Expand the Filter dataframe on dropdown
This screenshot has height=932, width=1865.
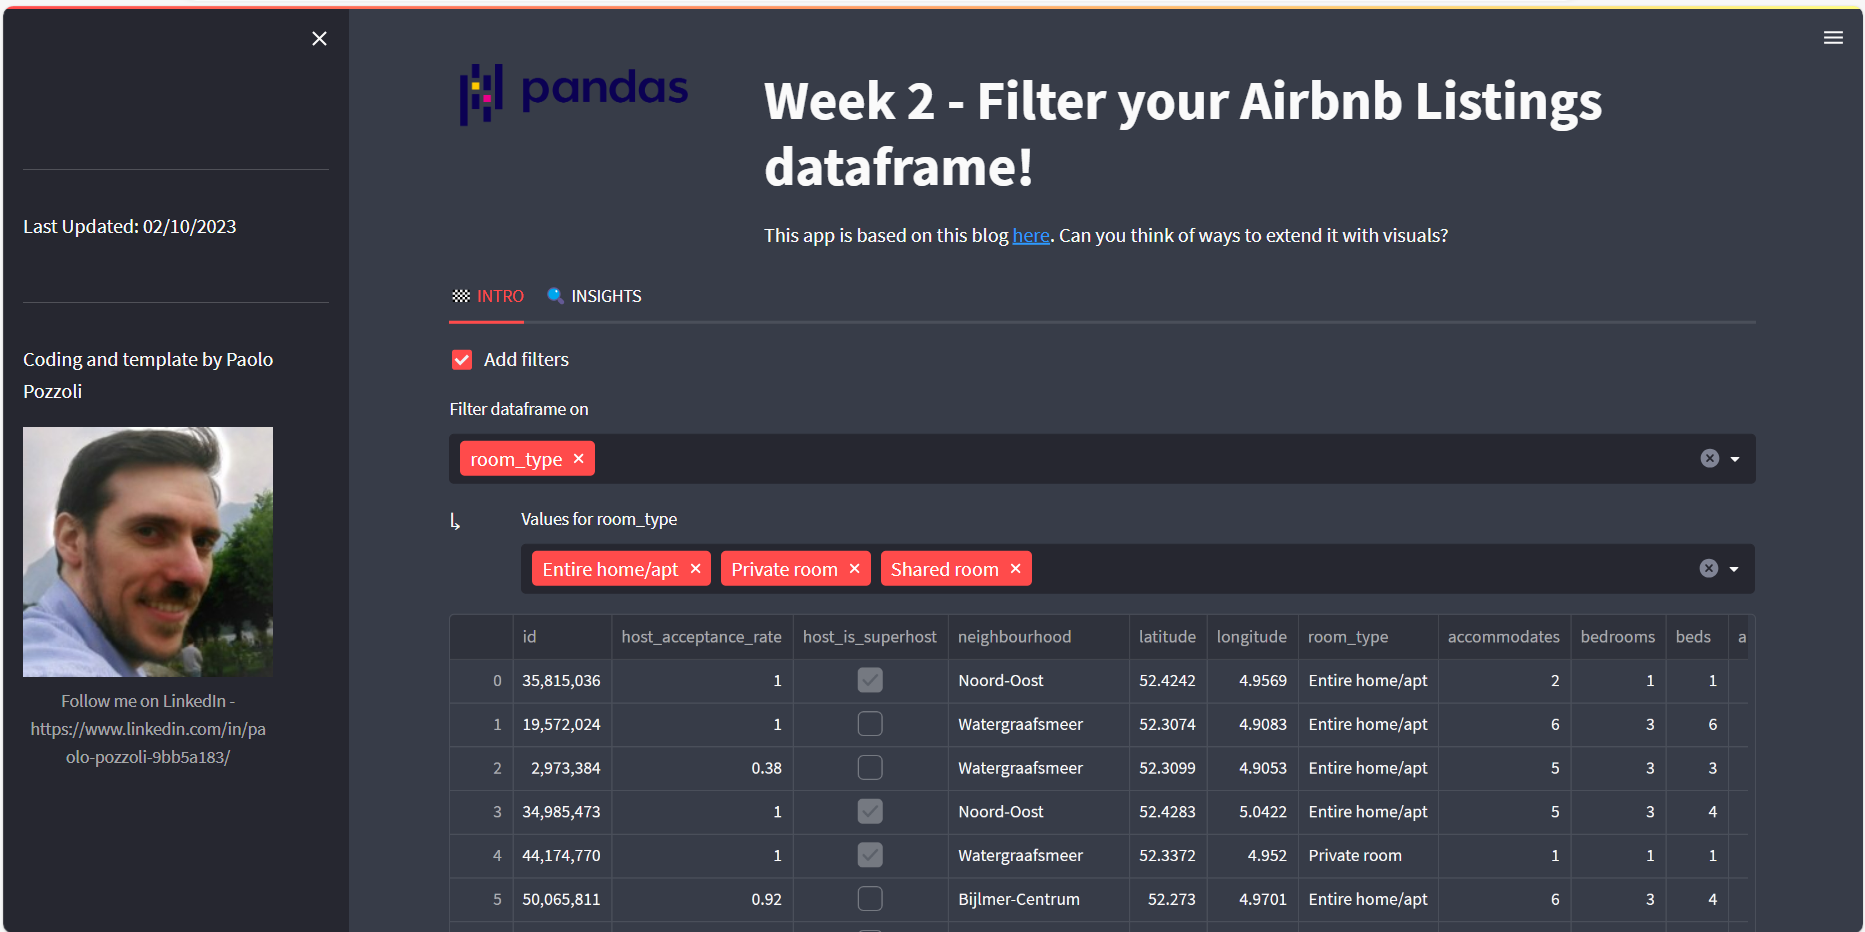coord(1735,459)
